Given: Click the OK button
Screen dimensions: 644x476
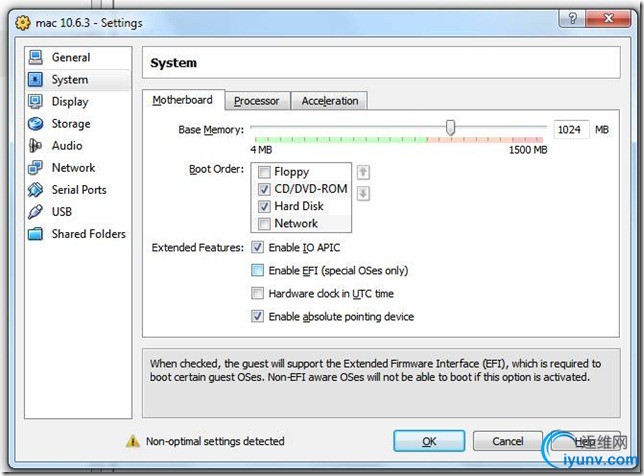Looking at the screenshot, I should 429,441.
